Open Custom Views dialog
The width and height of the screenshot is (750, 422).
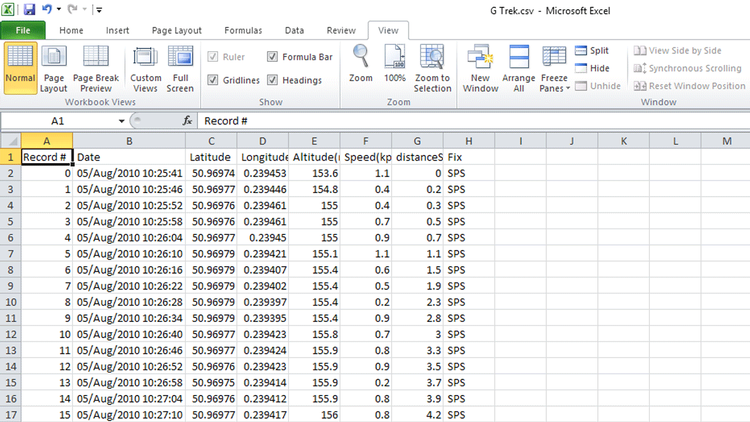point(146,68)
